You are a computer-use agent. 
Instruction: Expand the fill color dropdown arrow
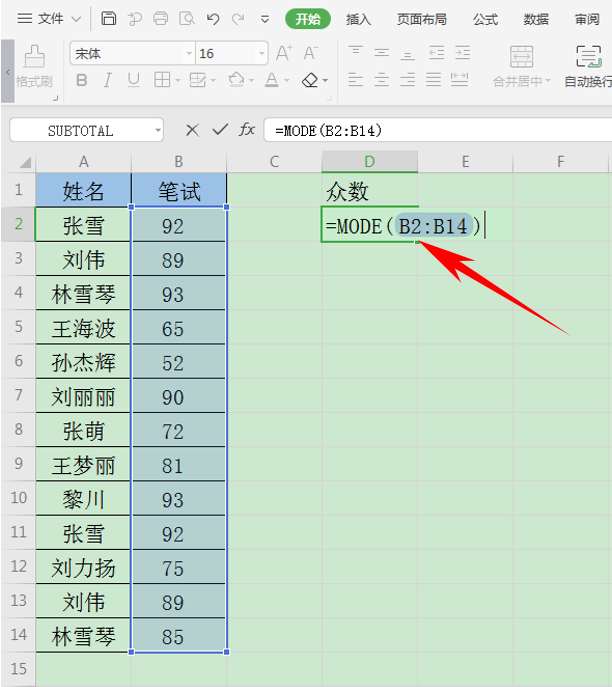tap(251, 81)
